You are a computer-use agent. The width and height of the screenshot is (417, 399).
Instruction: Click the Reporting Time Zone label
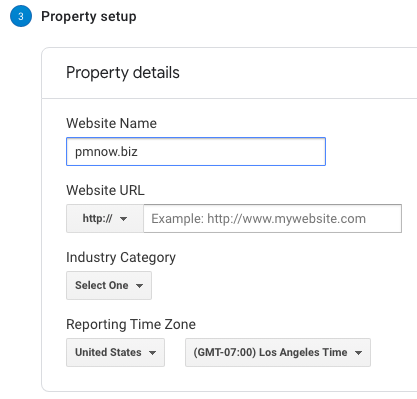[131, 324]
